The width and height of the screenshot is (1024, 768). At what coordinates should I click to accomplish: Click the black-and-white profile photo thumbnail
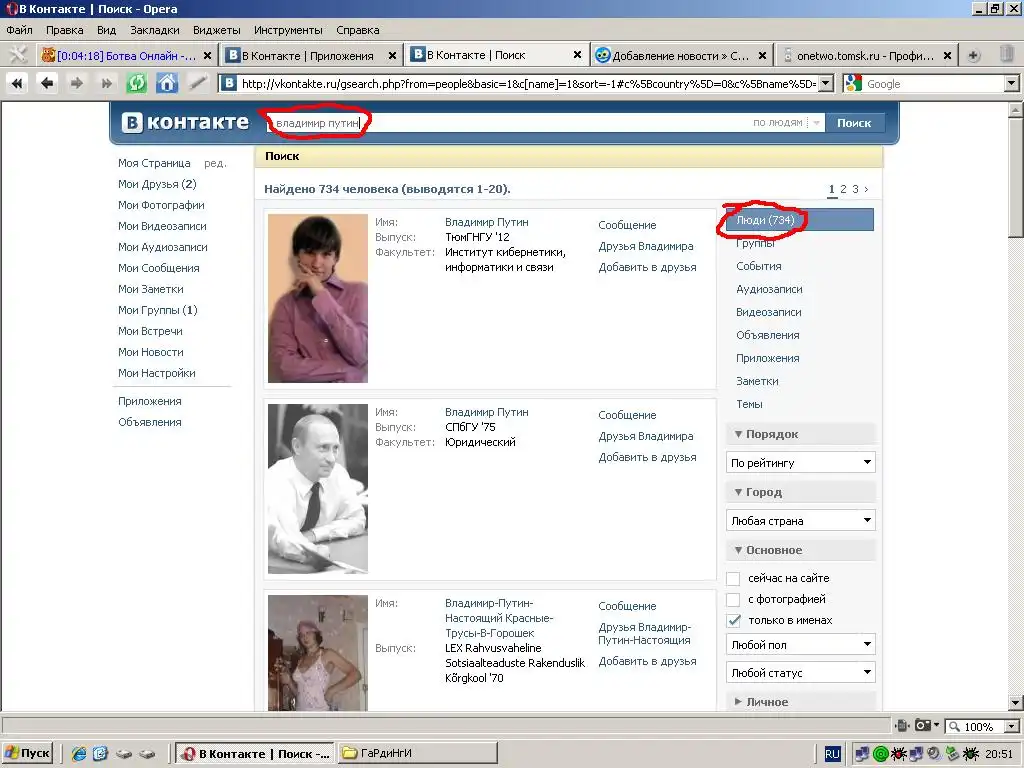[318, 488]
